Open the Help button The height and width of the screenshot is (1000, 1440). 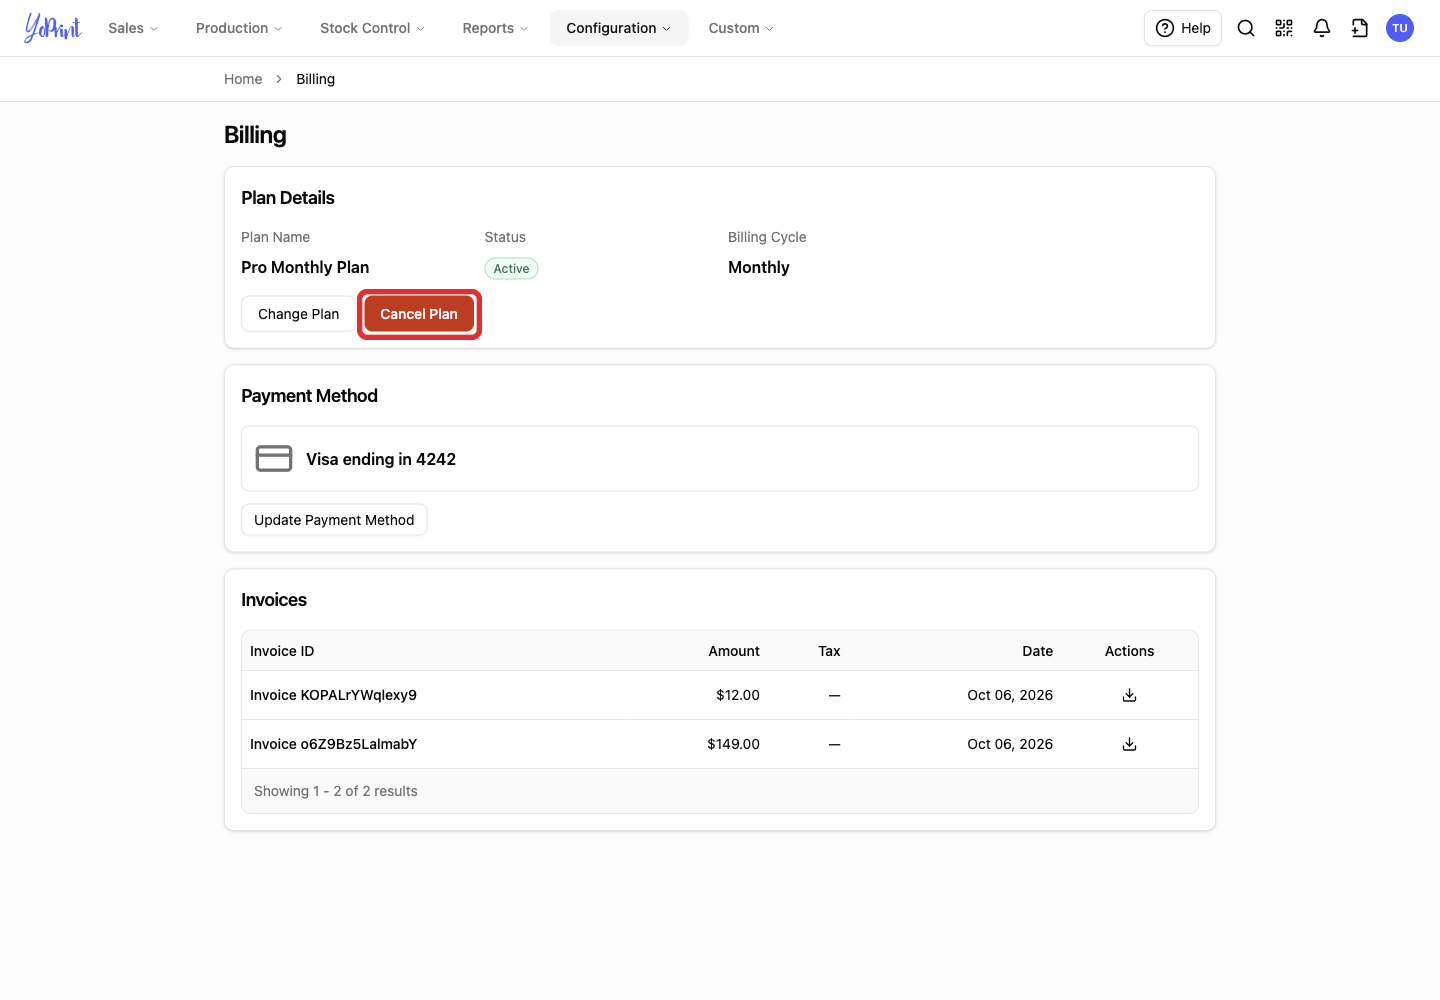pyautogui.click(x=1183, y=28)
